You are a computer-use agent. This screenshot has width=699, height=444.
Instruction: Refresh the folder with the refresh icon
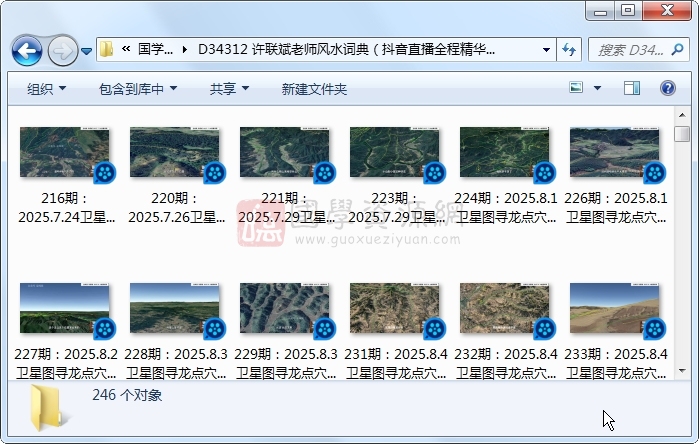569,49
